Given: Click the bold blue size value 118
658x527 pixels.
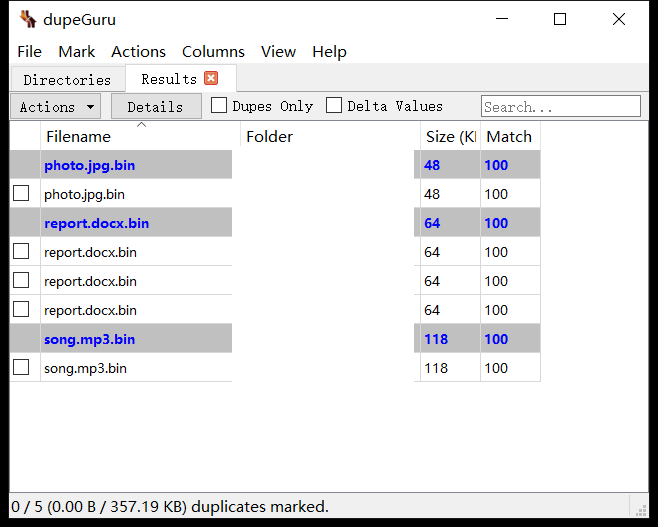Looking at the screenshot, I should coord(436,339).
